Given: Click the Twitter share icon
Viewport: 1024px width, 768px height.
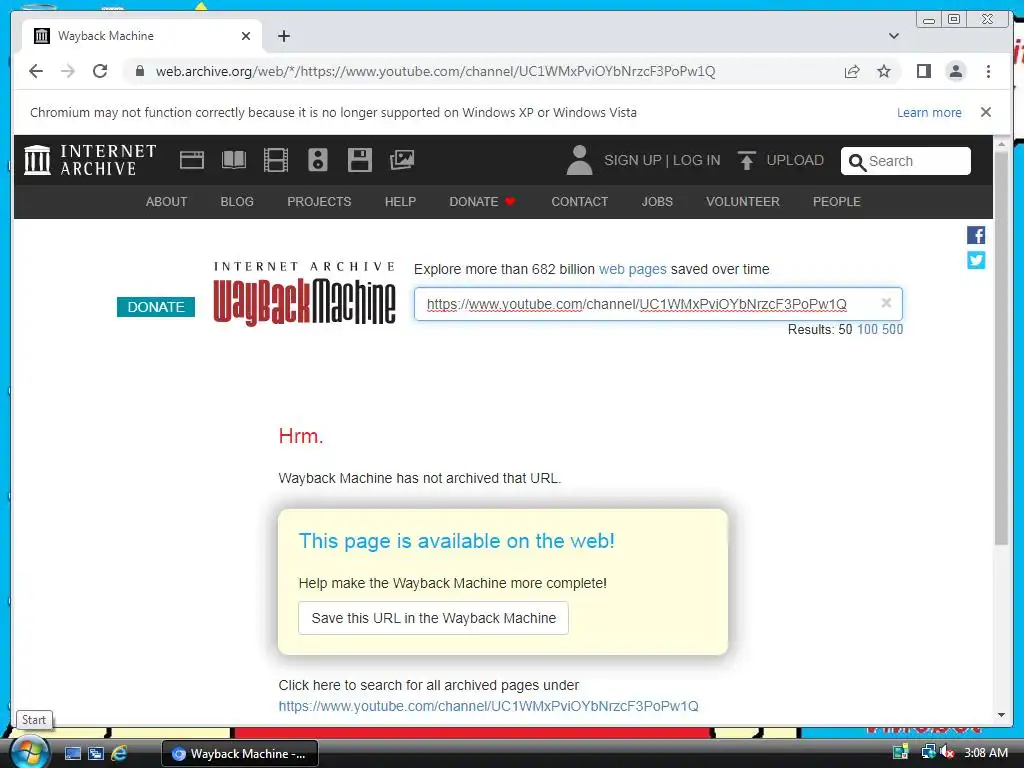Looking at the screenshot, I should [976, 261].
